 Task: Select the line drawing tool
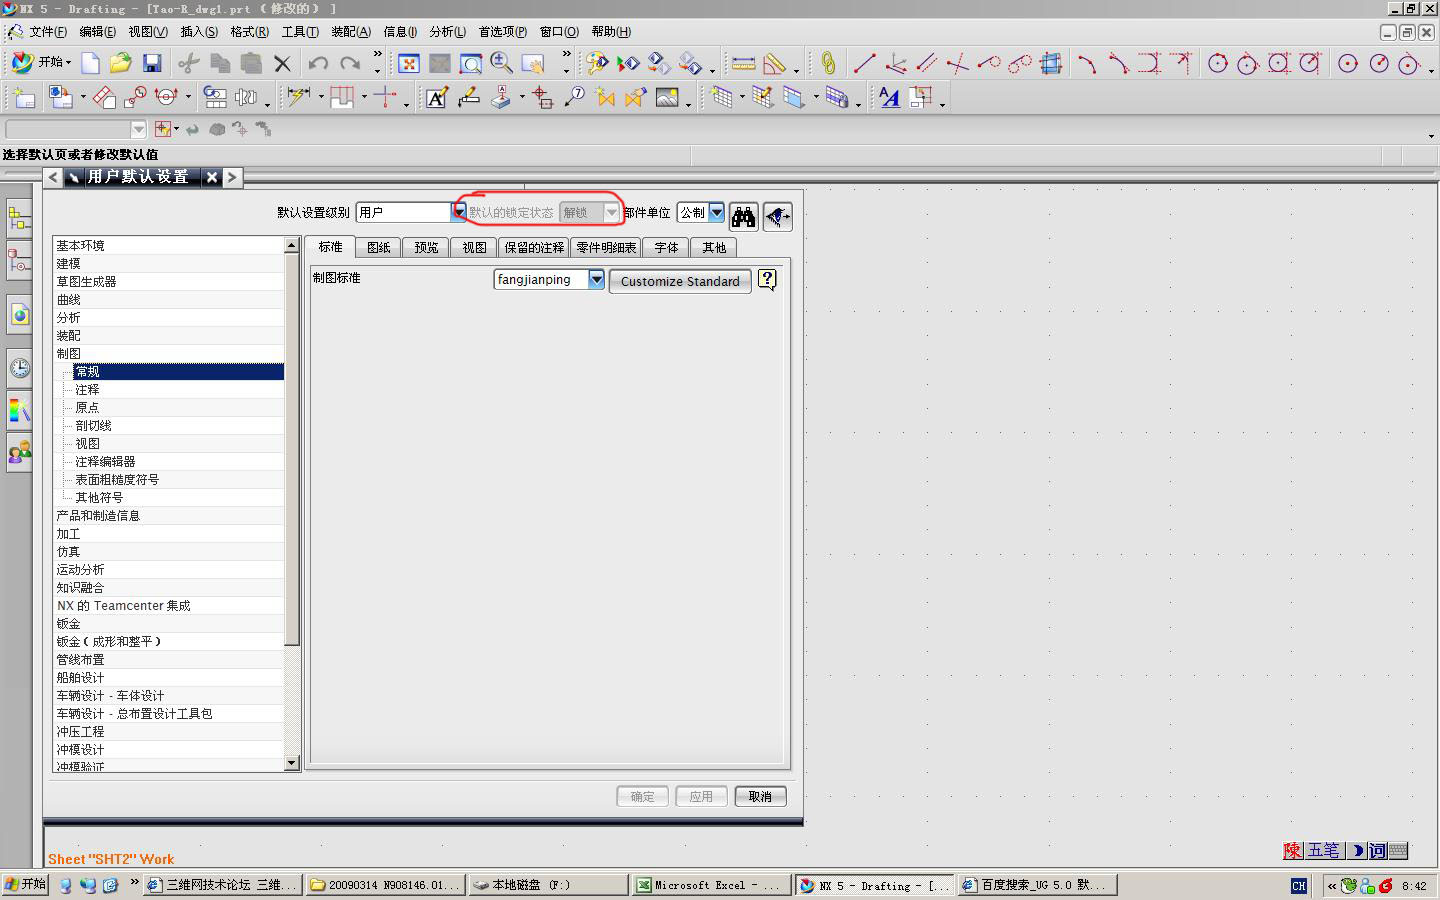pyautogui.click(x=864, y=64)
